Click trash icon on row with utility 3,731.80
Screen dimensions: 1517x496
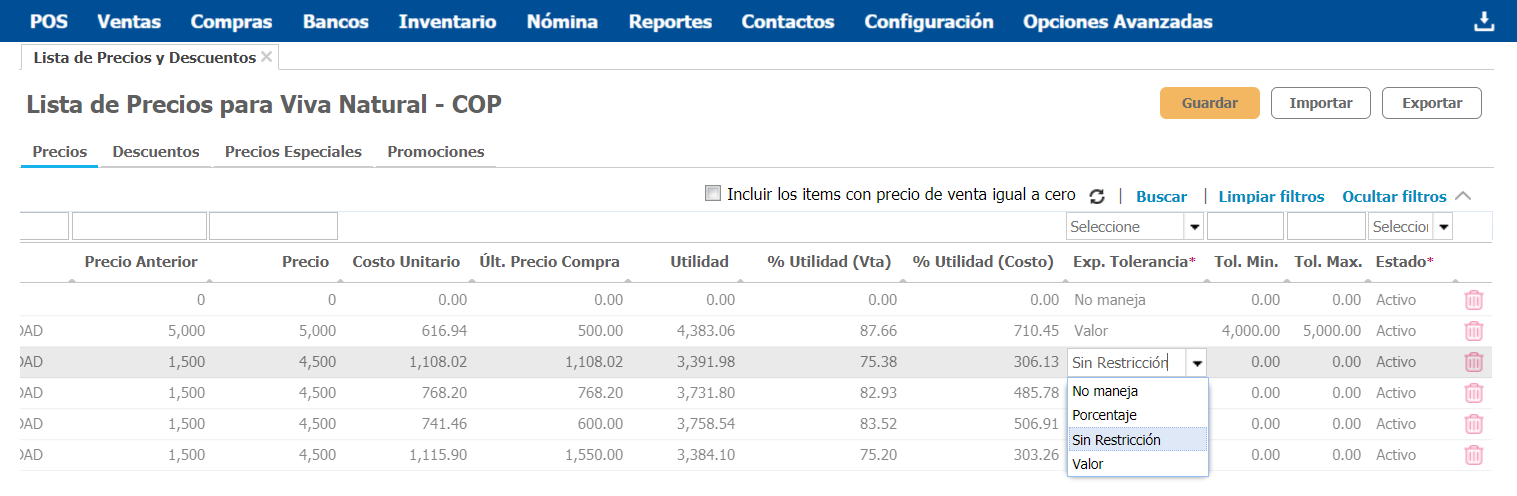point(1473,393)
